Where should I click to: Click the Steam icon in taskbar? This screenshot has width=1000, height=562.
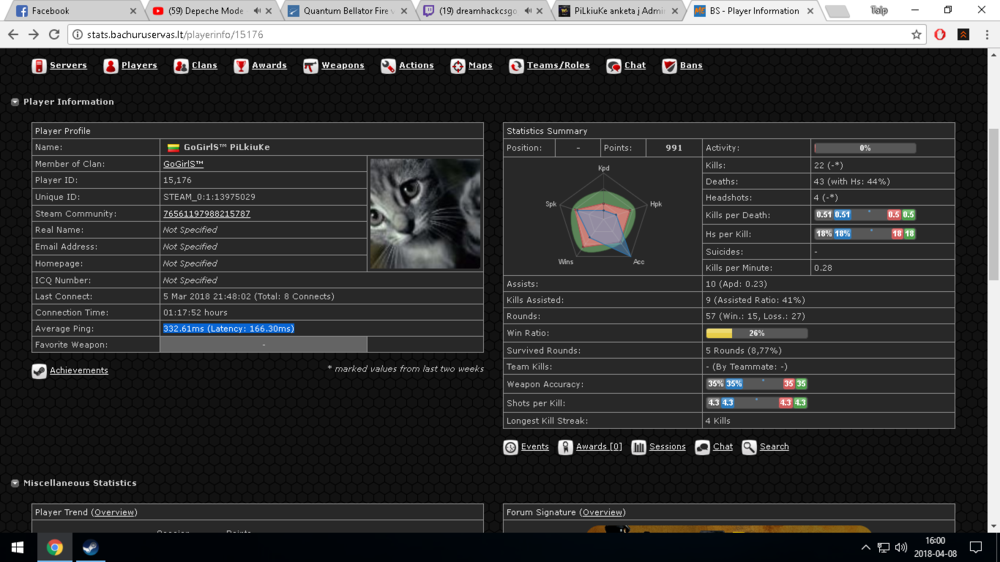(90, 548)
